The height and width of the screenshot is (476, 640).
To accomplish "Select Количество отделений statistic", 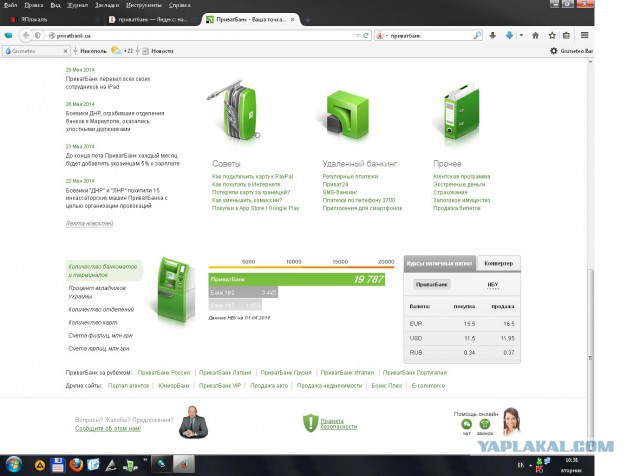I will point(101,309).
